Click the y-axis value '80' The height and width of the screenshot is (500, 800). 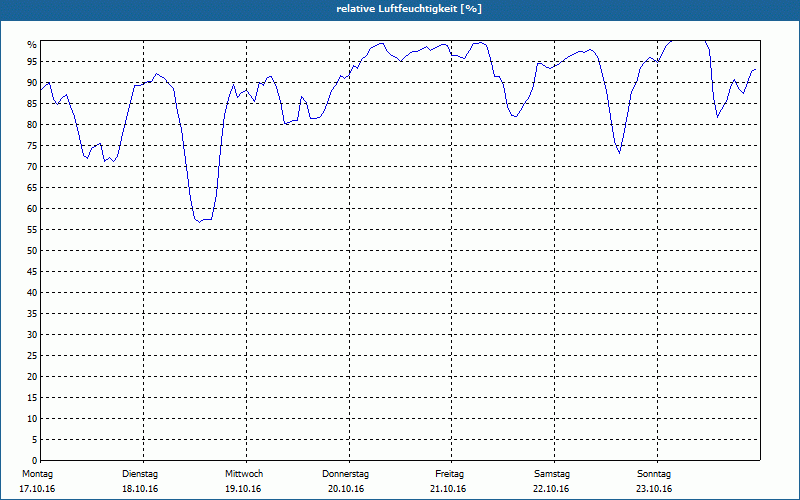coord(32,124)
